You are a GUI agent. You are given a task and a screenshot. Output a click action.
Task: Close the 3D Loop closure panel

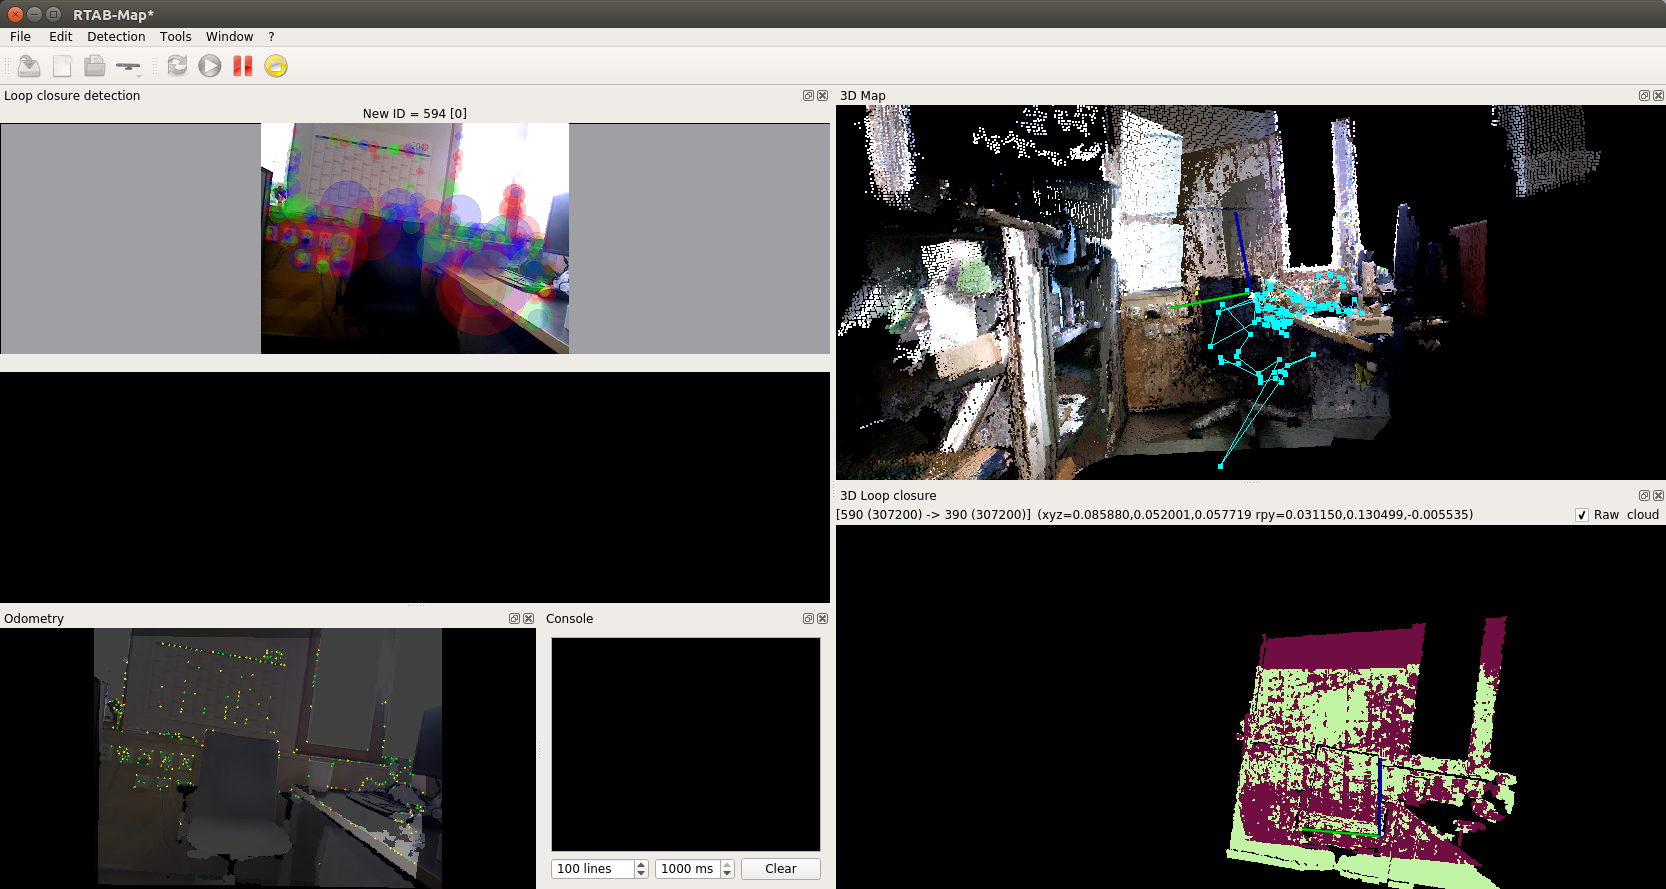click(x=1658, y=496)
